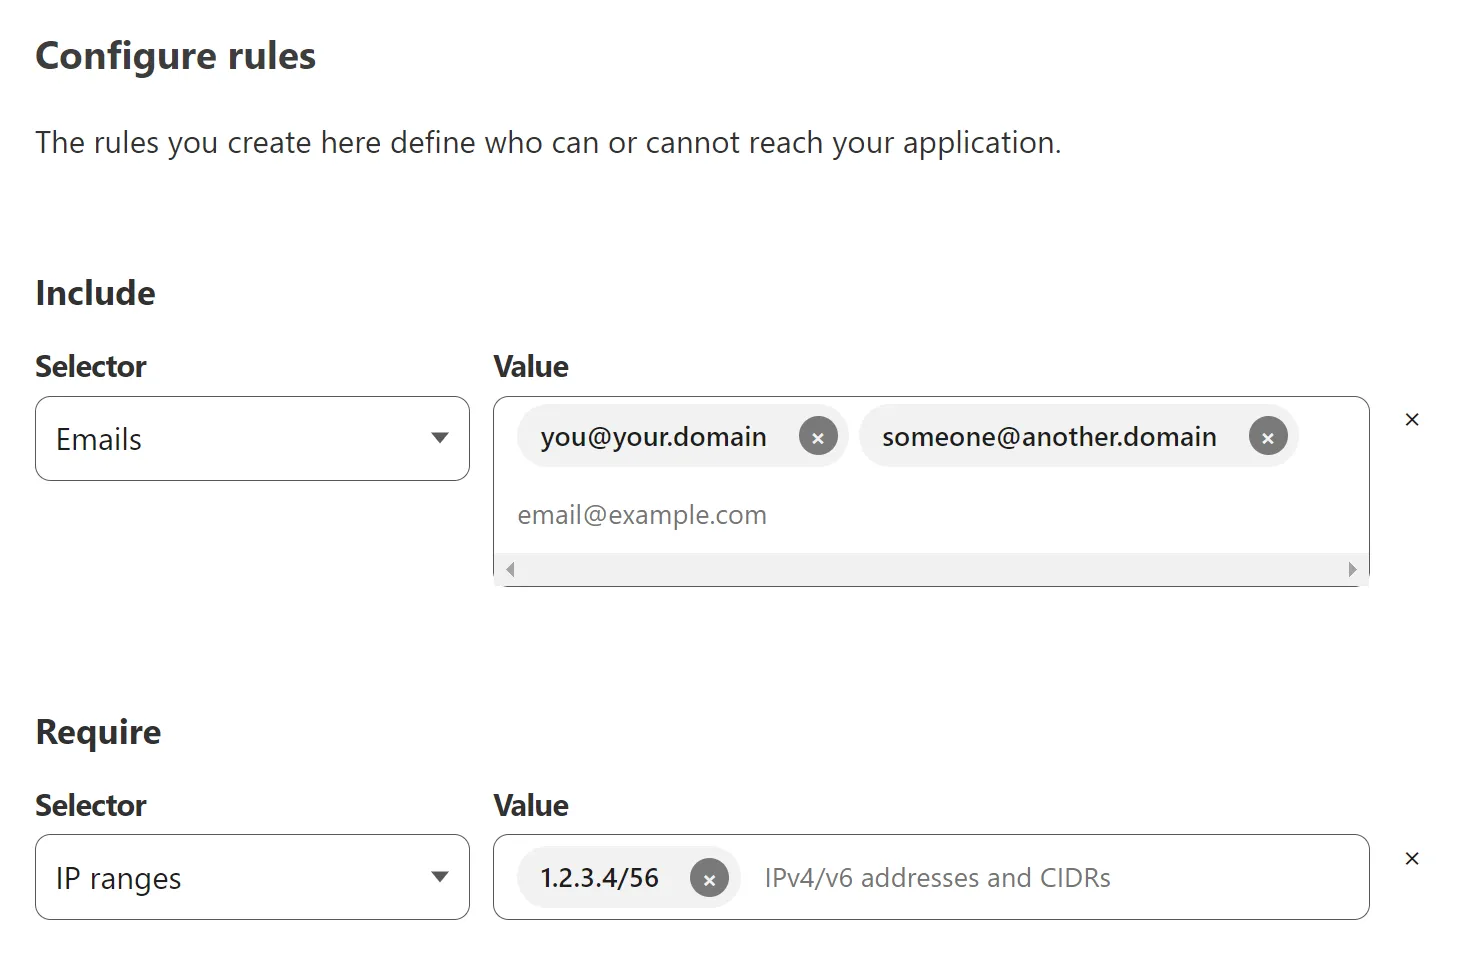The height and width of the screenshot is (957, 1460).
Task: Click the Include section heading
Action: tap(96, 293)
